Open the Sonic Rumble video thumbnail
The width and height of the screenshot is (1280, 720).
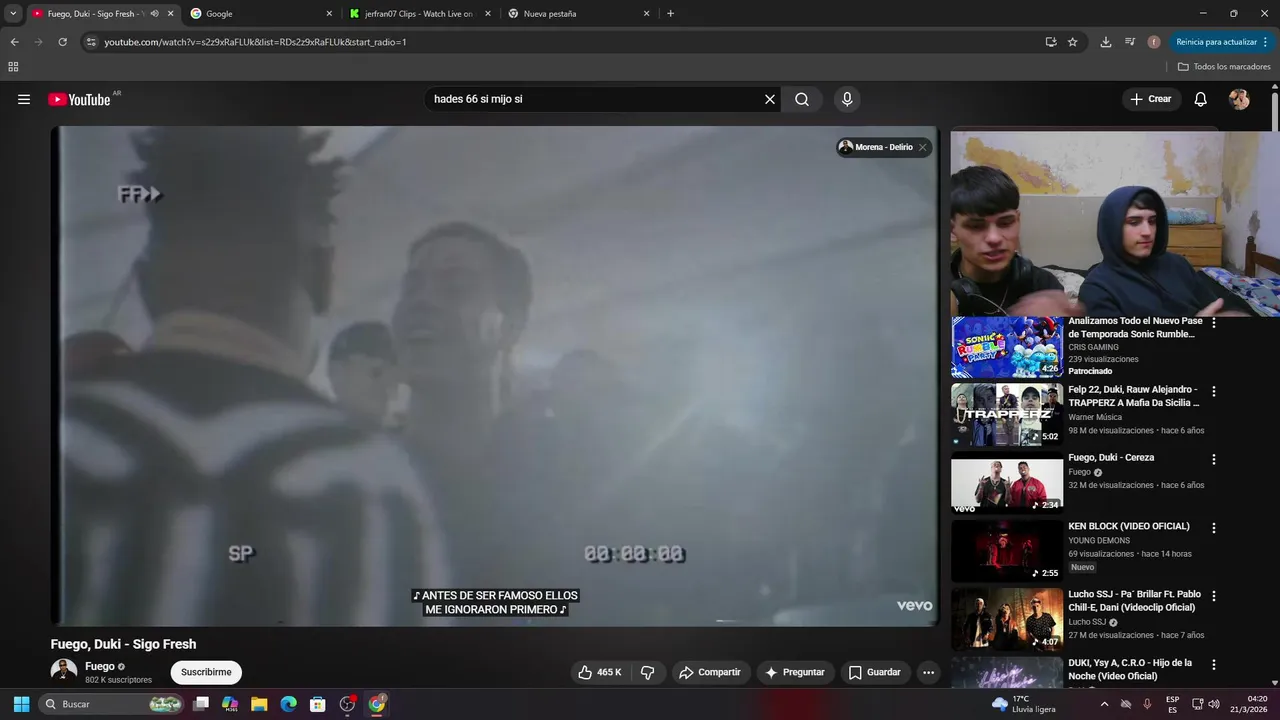pyautogui.click(x=1007, y=347)
